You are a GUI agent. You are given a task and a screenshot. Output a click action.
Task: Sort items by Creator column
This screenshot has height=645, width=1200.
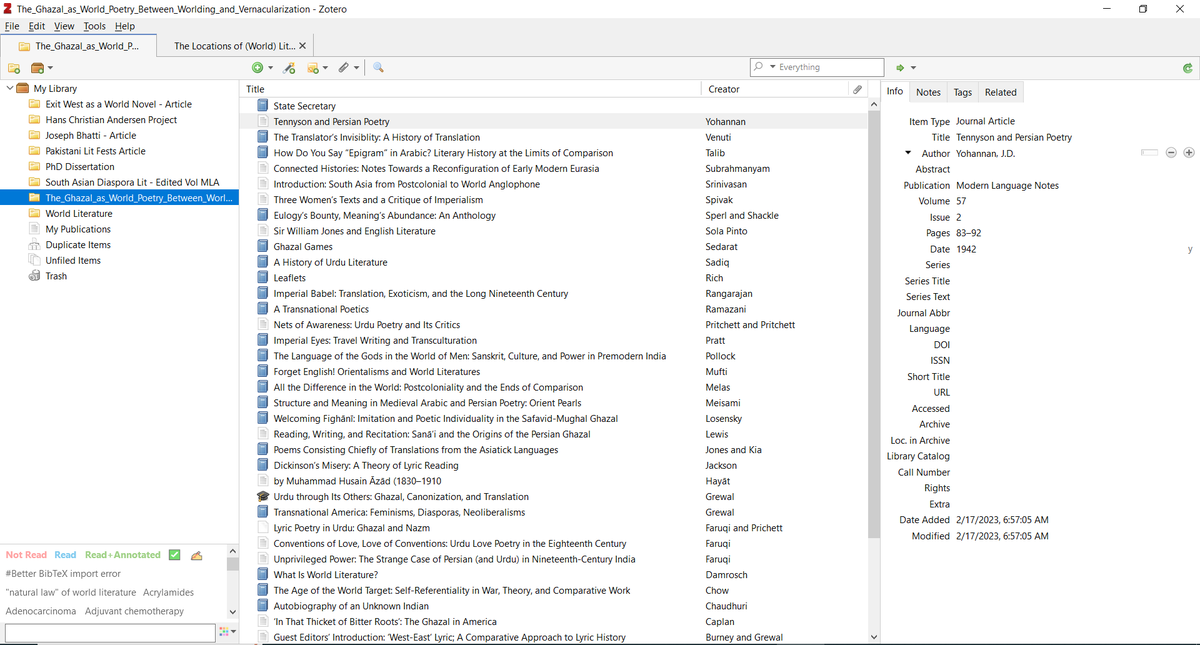775,89
